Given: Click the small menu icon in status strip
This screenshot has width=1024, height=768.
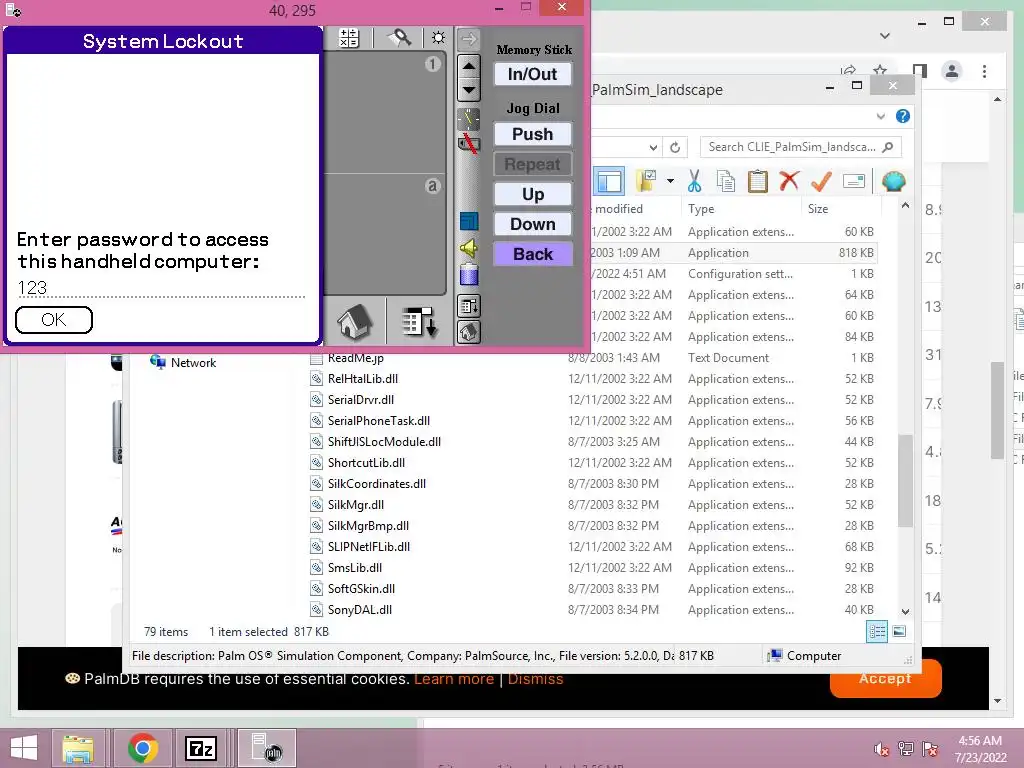Looking at the screenshot, I should (x=469, y=306).
